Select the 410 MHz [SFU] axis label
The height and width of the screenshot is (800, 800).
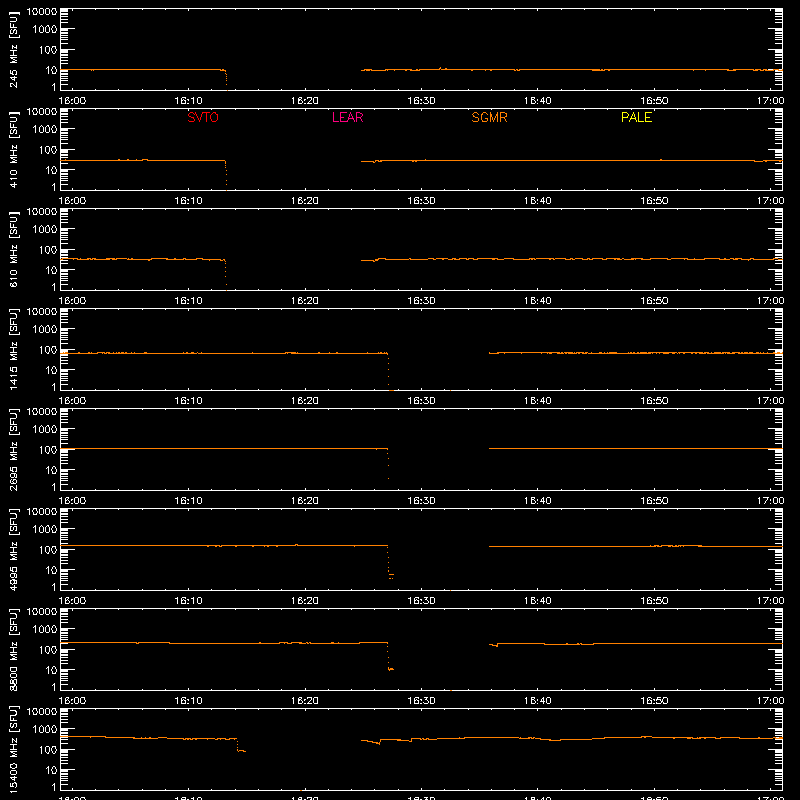(x=13, y=149)
